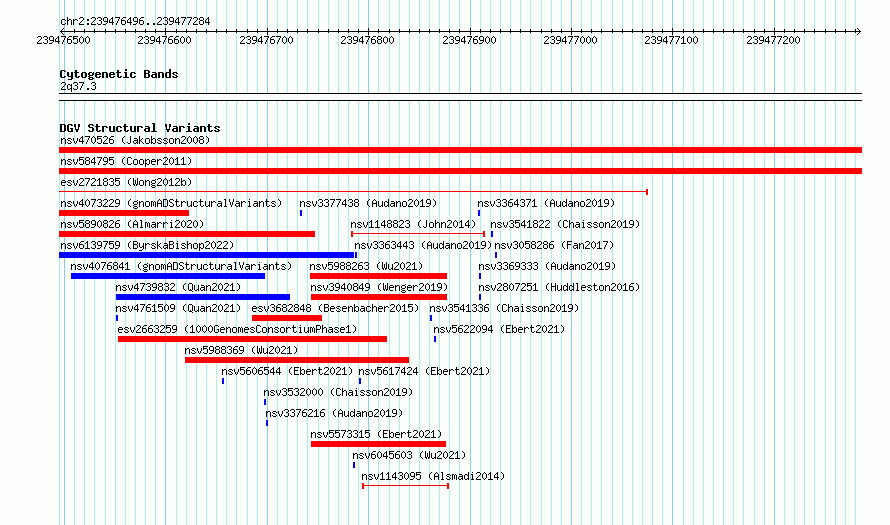Click the small blue marker under nsv3377438
890x525 pixels.
pos(301,213)
